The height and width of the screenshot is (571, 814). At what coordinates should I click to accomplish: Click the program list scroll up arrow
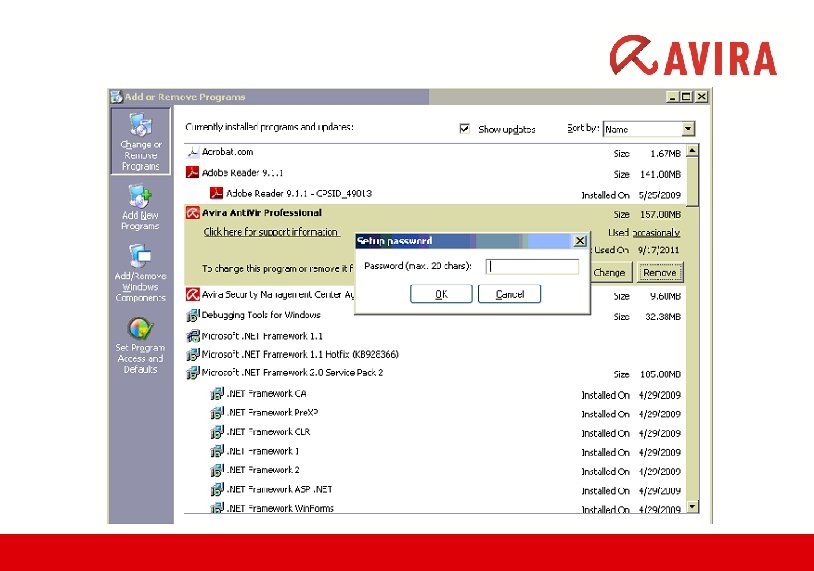[x=692, y=151]
